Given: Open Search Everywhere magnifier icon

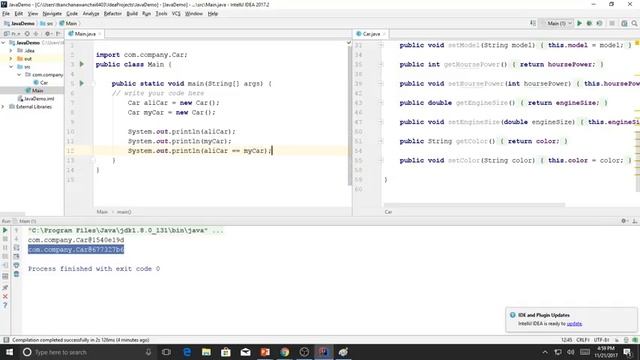Looking at the screenshot, I should [634, 24].
